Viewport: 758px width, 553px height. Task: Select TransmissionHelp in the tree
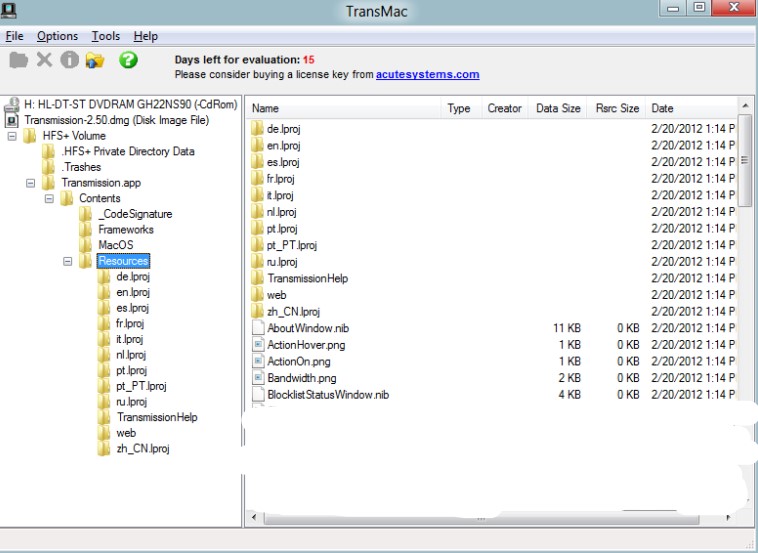pyautogui.click(x=157, y=417)
